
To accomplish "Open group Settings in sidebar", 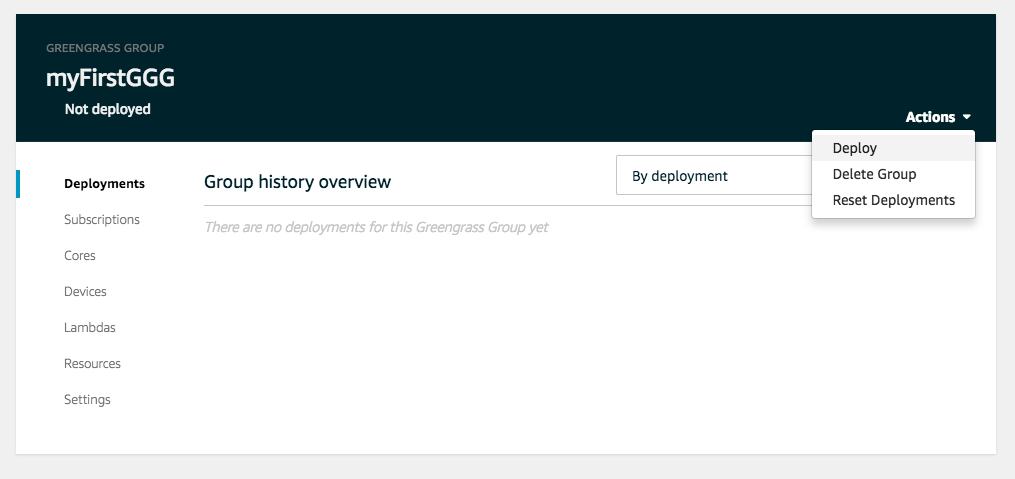I will pyautogui.click(x=87, y=400).
